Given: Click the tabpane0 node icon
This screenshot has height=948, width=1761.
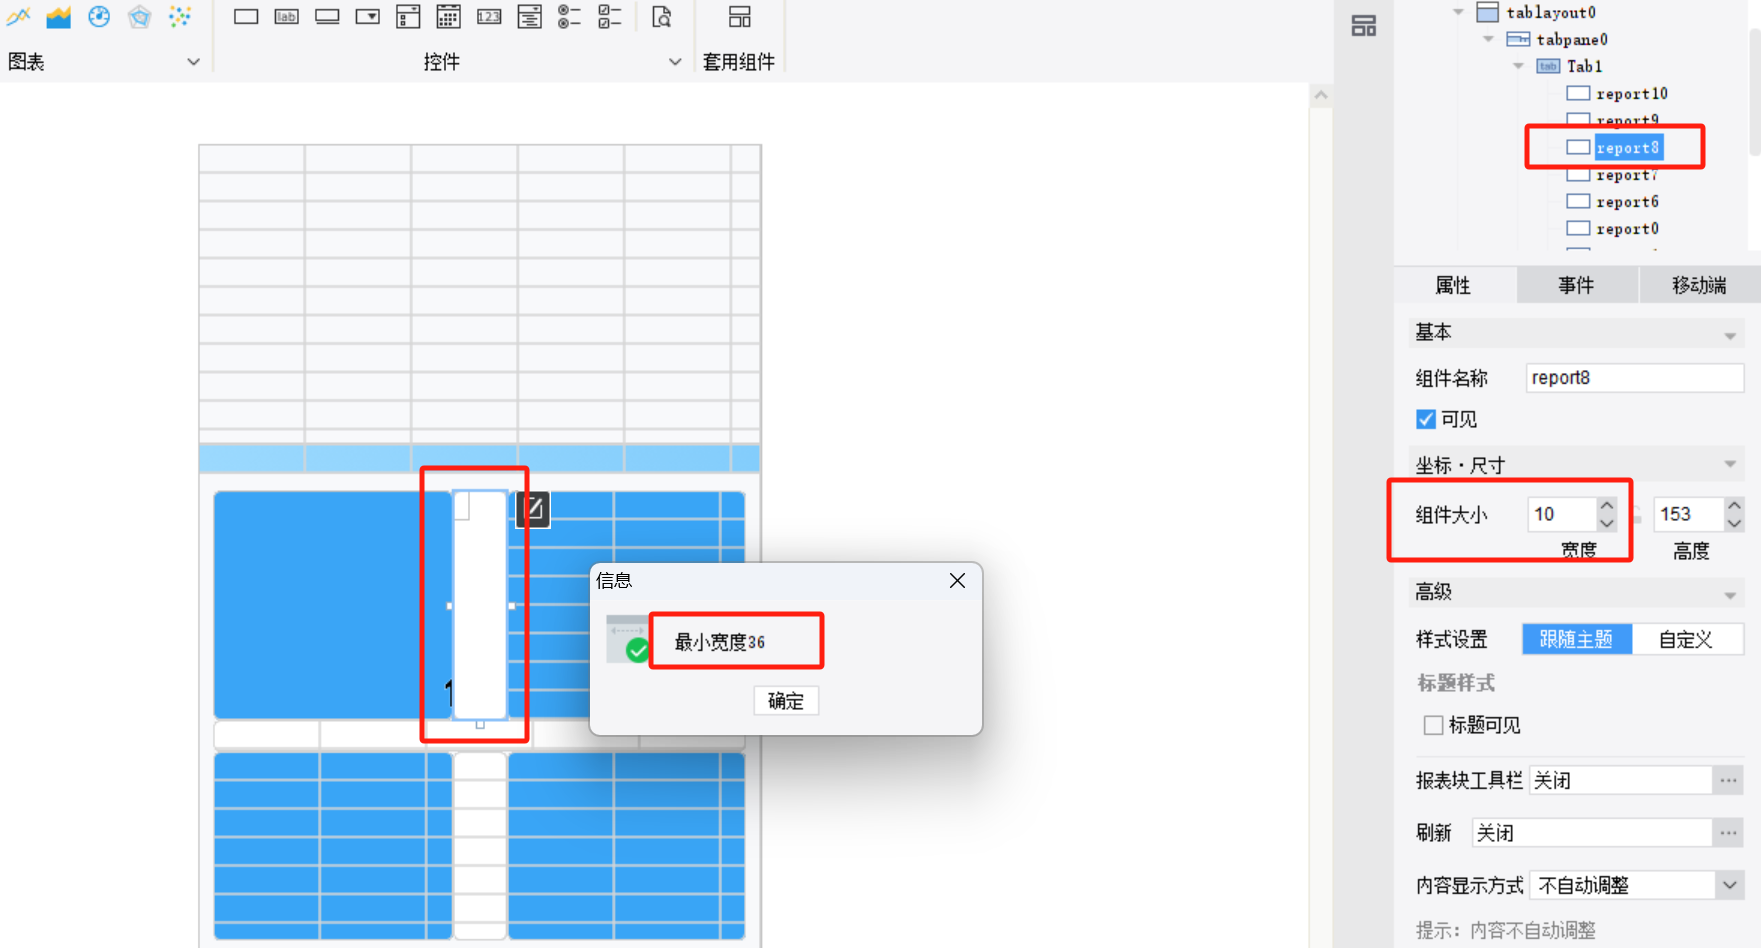Looking at the screenshot, I should pyautogui.click(x=1518, y=39).
